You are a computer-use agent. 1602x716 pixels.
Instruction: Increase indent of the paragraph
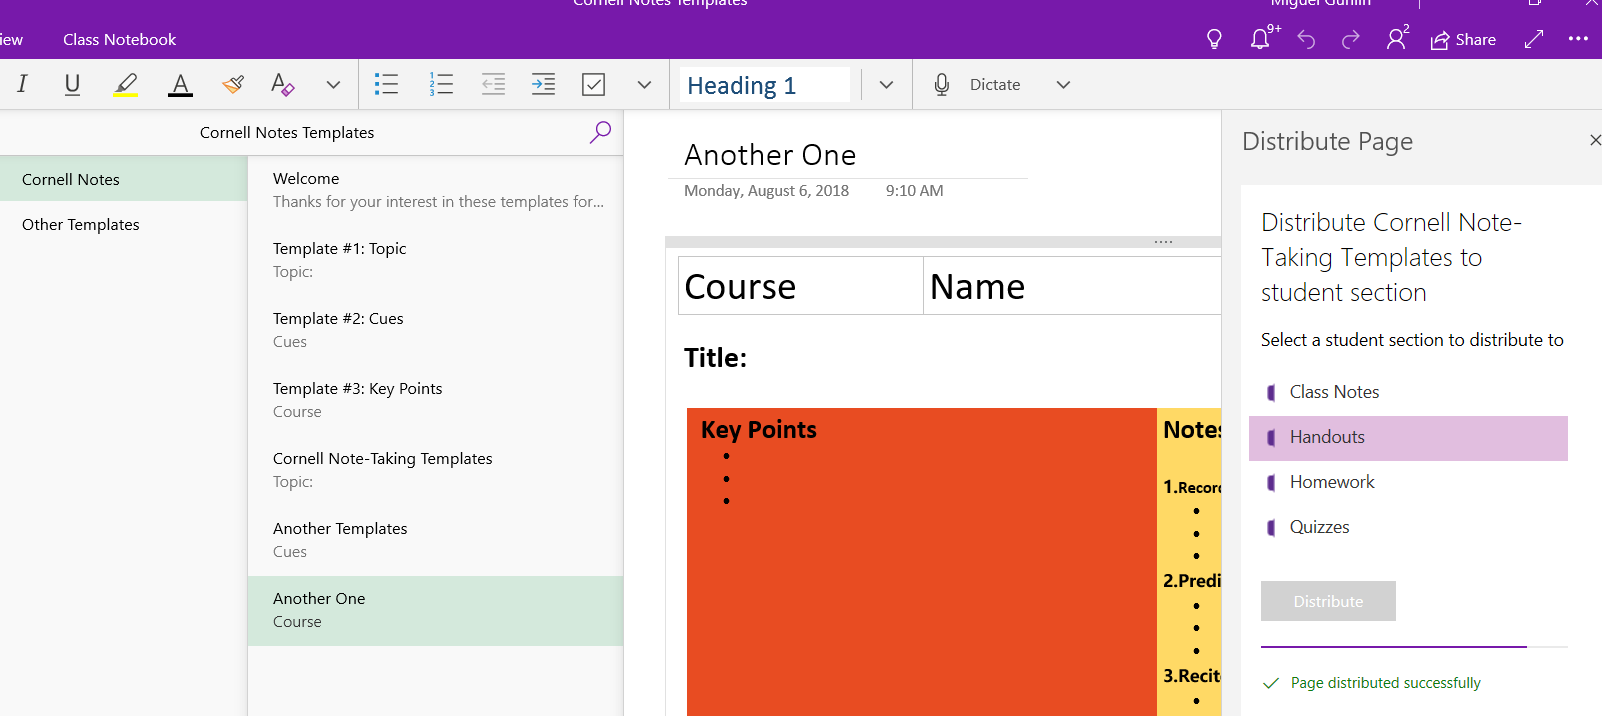[543, 84]
